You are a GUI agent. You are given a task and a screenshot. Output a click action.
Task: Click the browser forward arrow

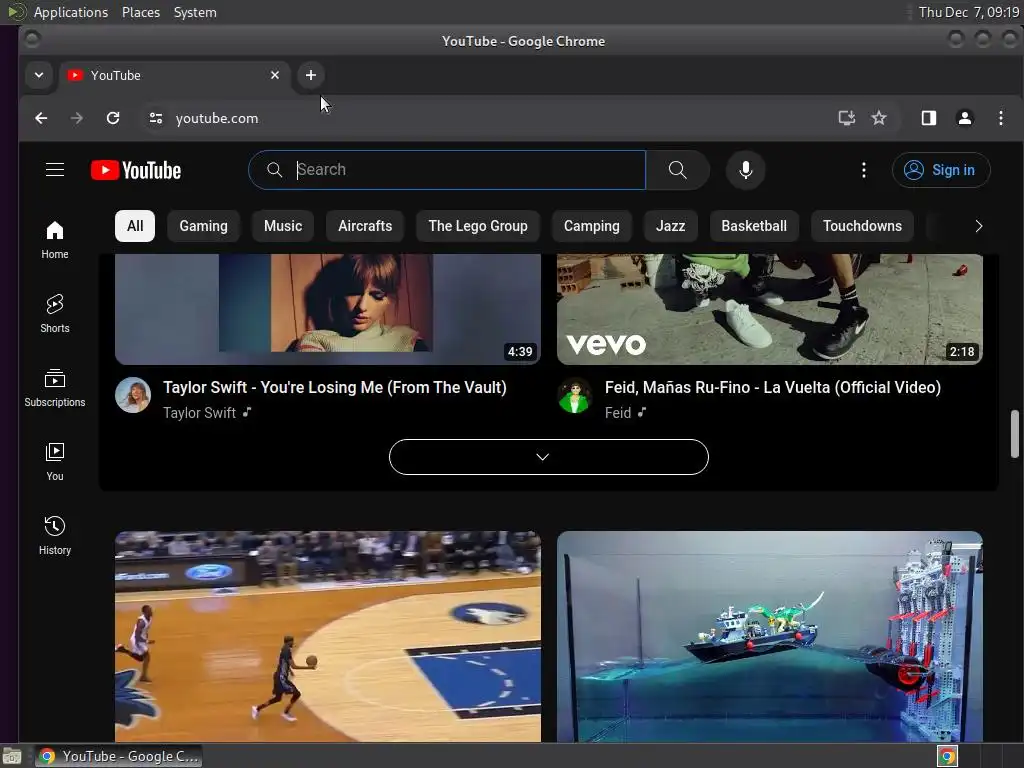pos(77,118)
